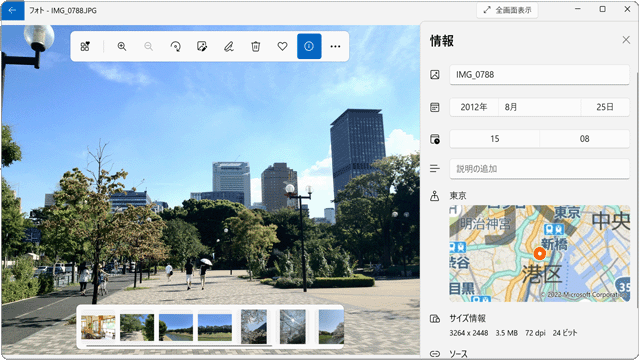This screenshot has height=360, width=640.
Task: Open the last partly visible filmstrip thumbnail
Action: coord(331,327)
